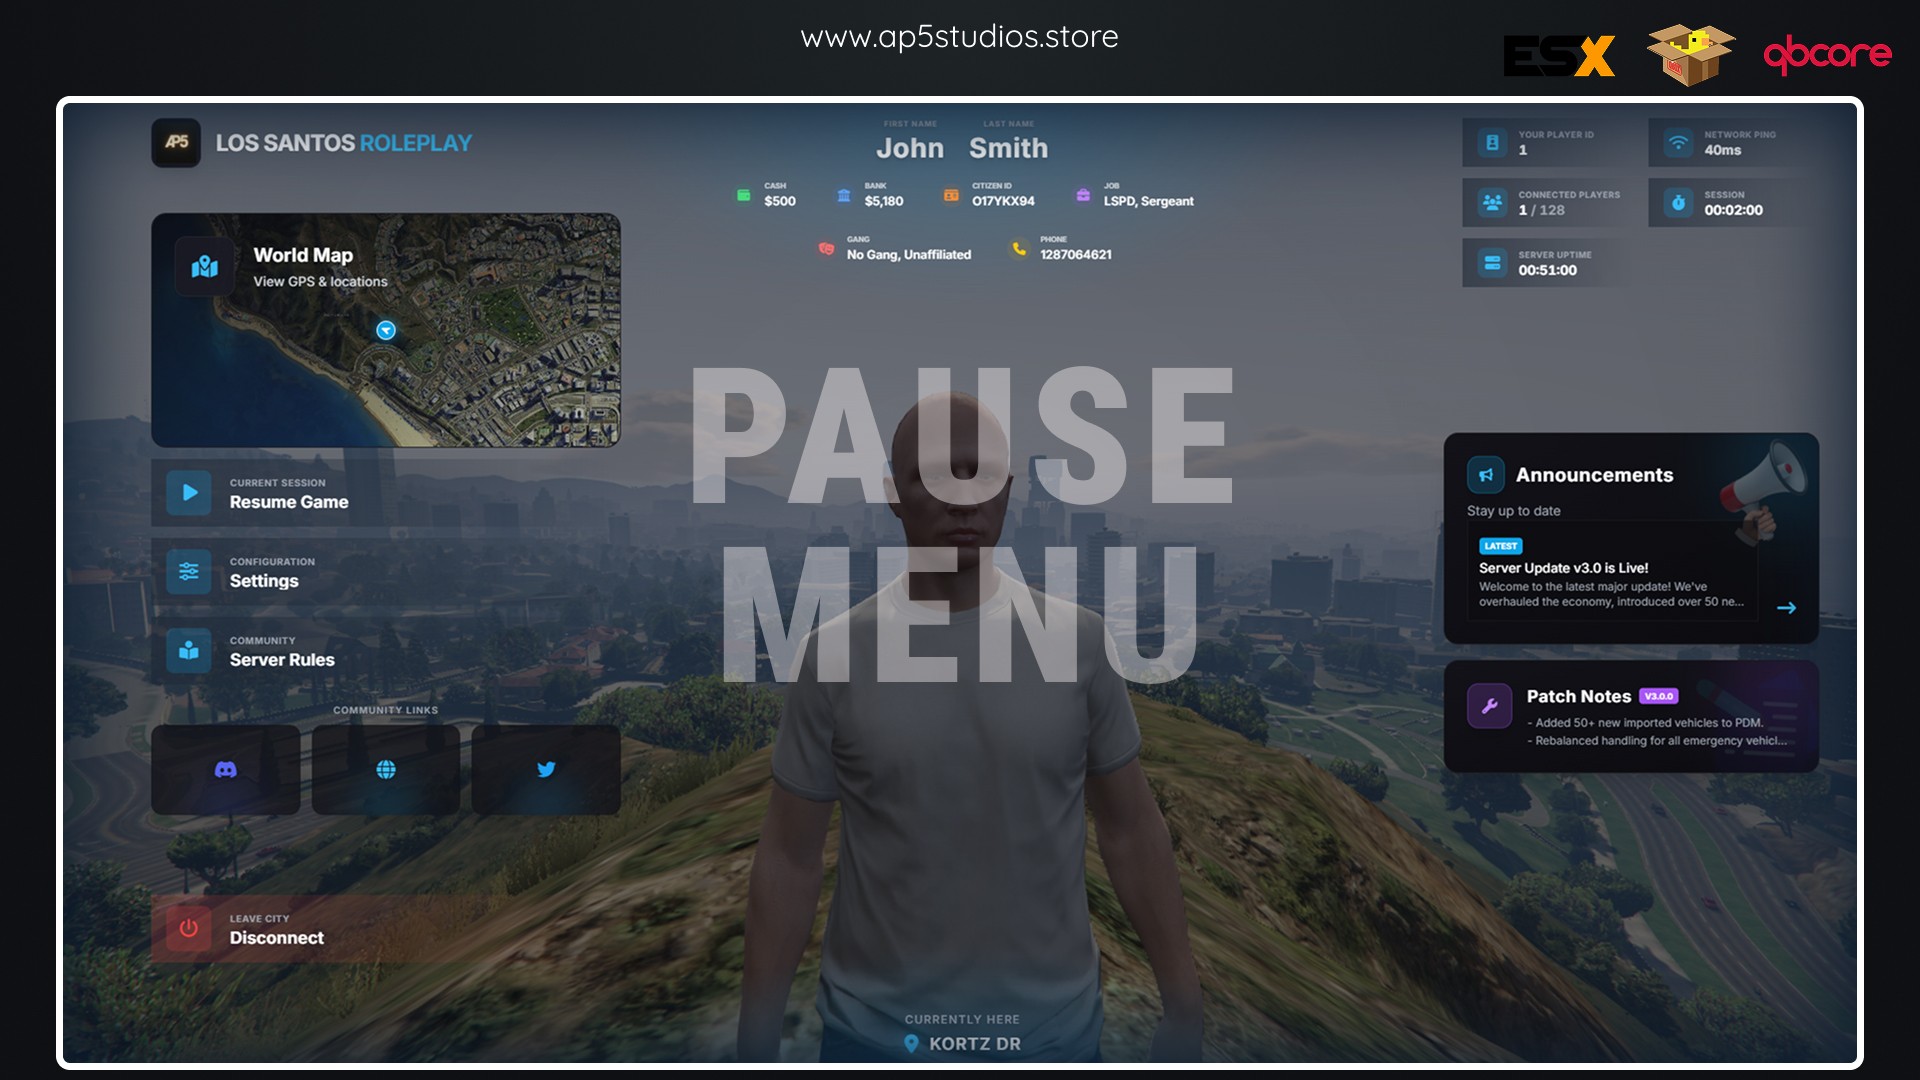Image resolution: width=1920 pixels, height=1080 pixels.
Task: Click the Settings sliders icon
Action: (189, 571)
